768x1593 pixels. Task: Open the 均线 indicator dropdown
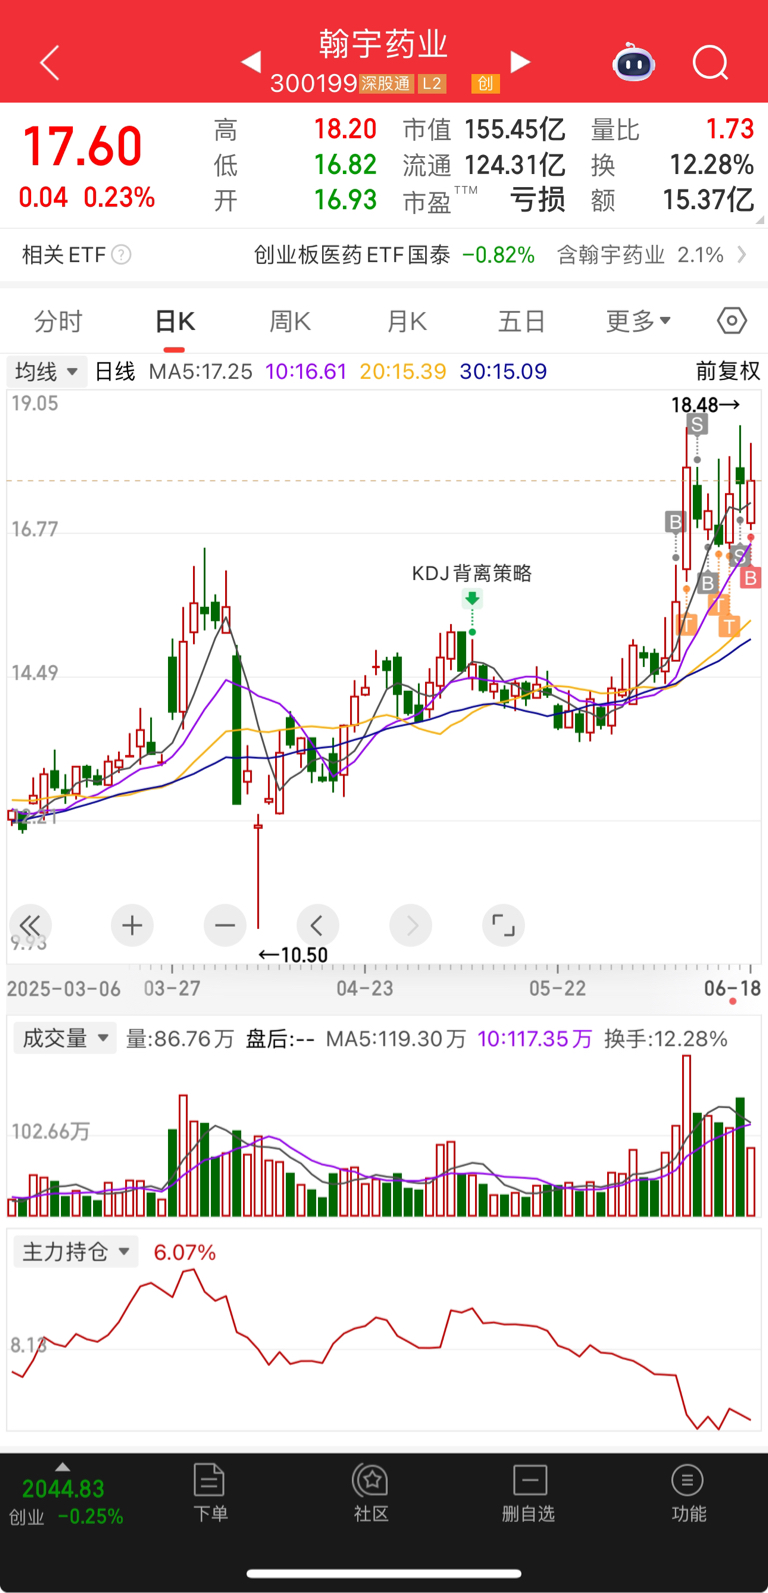pyautogui.click(x=47, y=372)
